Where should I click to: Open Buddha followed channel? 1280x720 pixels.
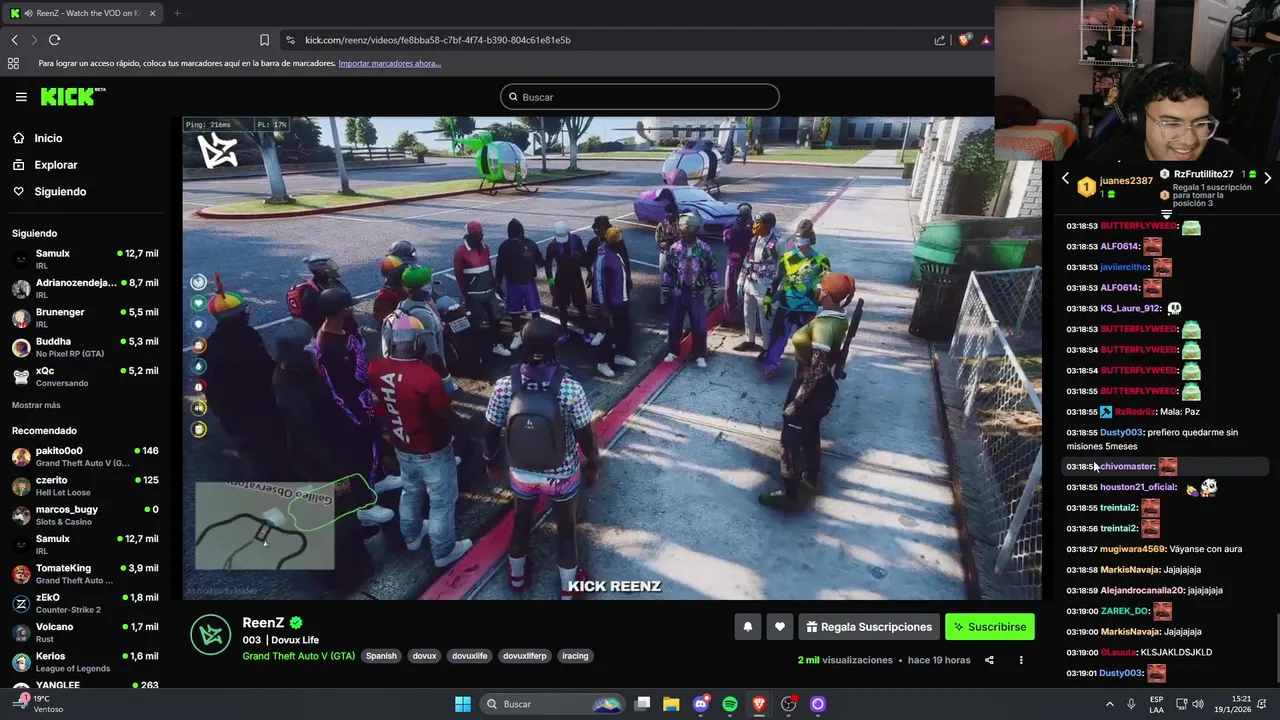click(x=85, y=347)
